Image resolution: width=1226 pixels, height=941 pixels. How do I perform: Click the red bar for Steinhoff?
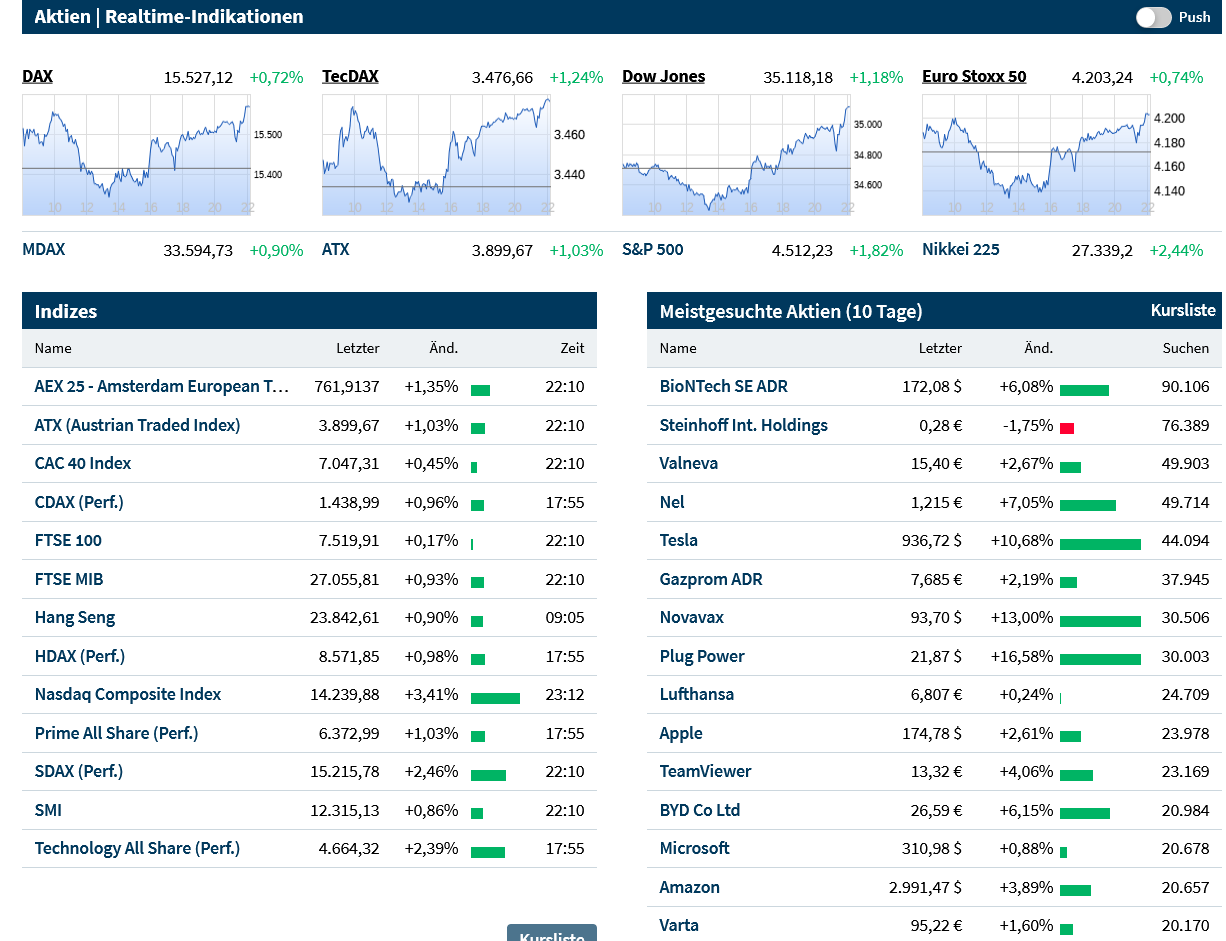click(1067, 428)
